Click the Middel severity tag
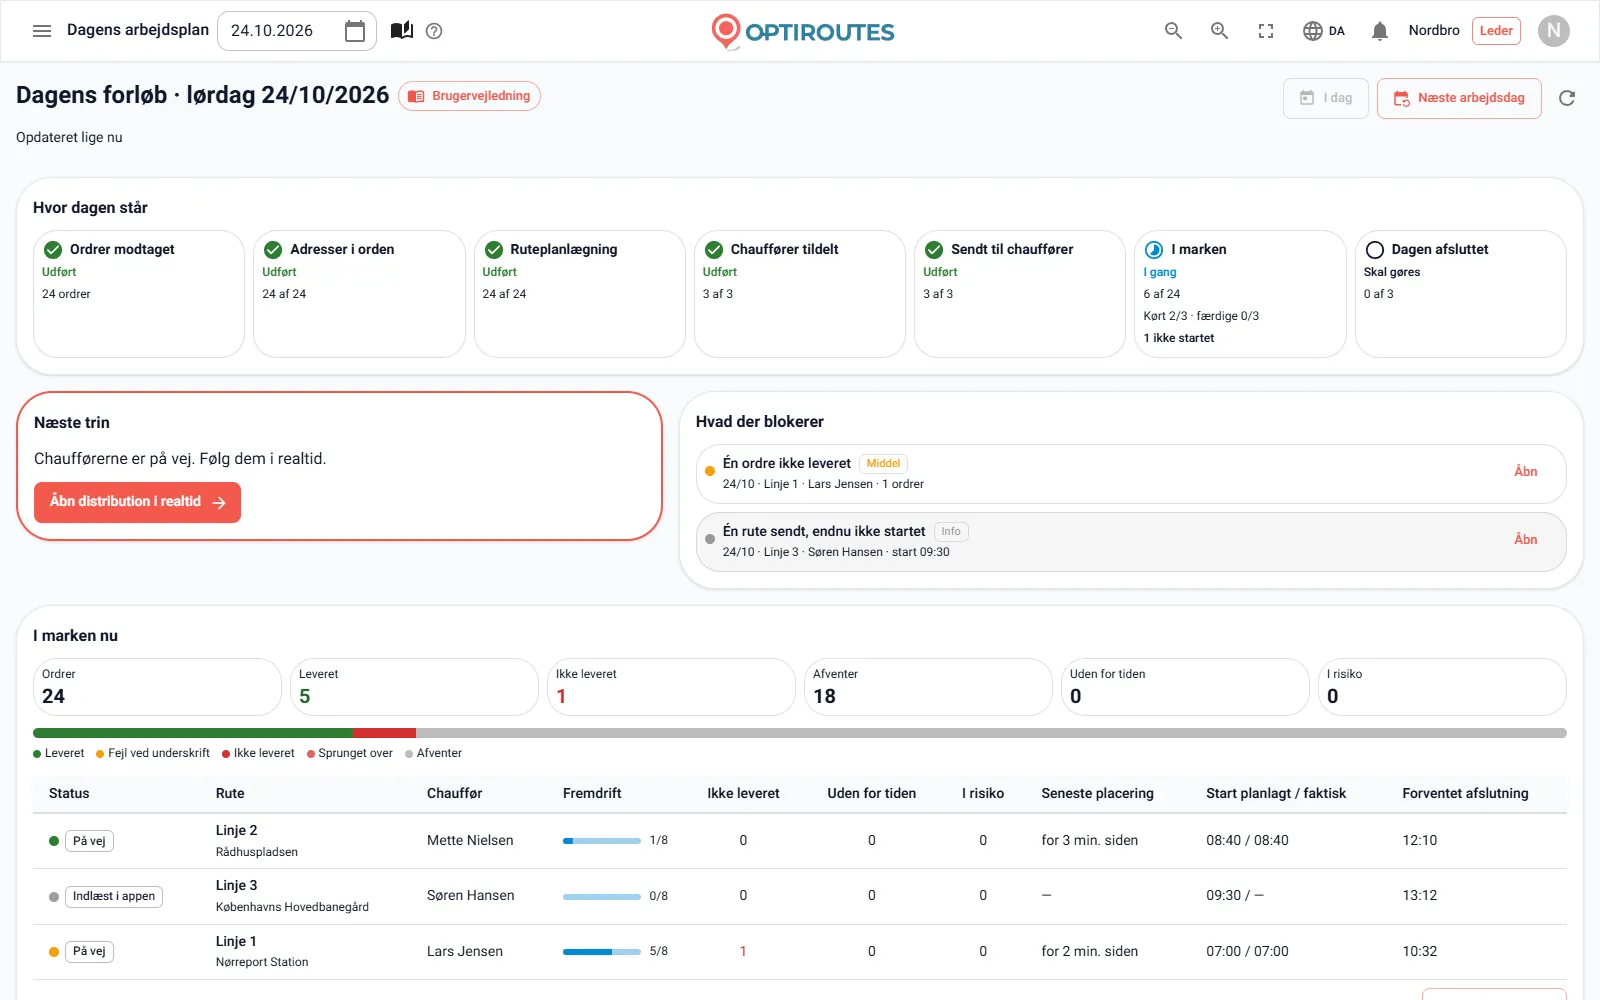1600x1000 pixels. [883, 463]
